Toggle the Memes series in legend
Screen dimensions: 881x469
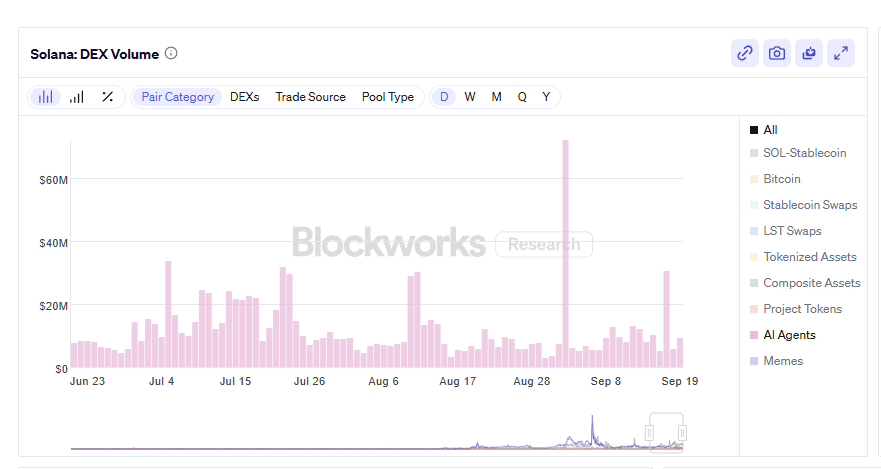pyautogui.click(x=776, y=361)
